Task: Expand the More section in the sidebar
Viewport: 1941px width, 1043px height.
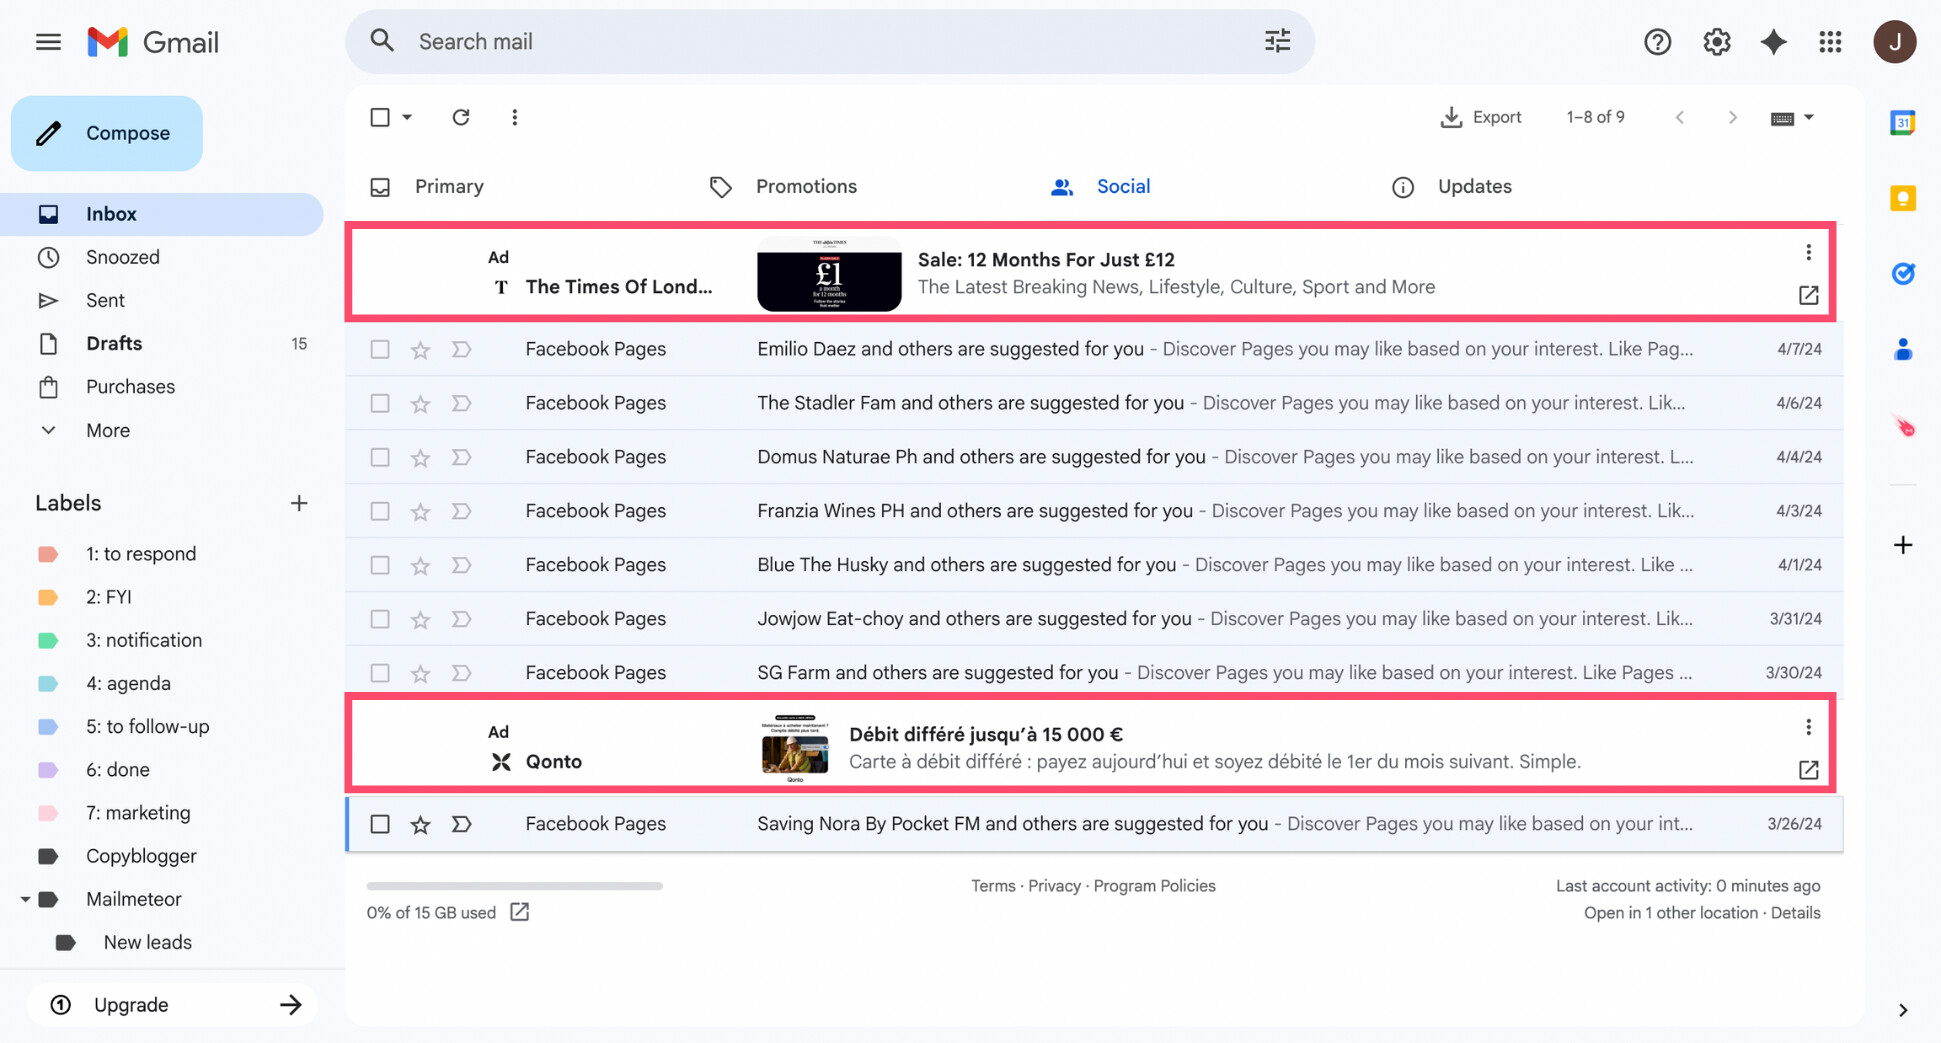Action: [107, 430]
